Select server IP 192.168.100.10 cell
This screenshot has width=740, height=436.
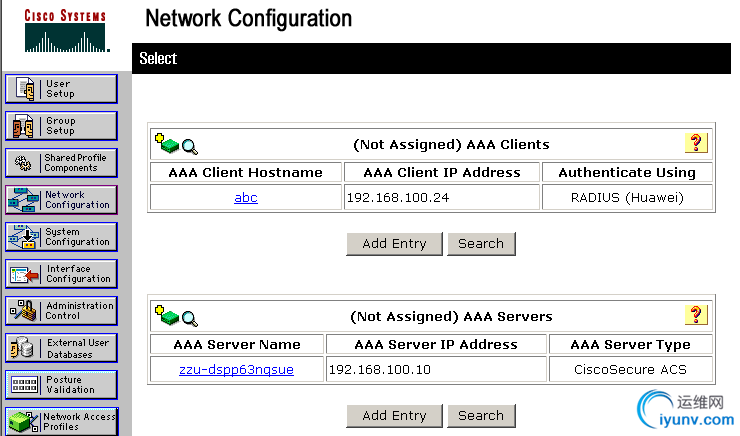click(x=436, y=369)
